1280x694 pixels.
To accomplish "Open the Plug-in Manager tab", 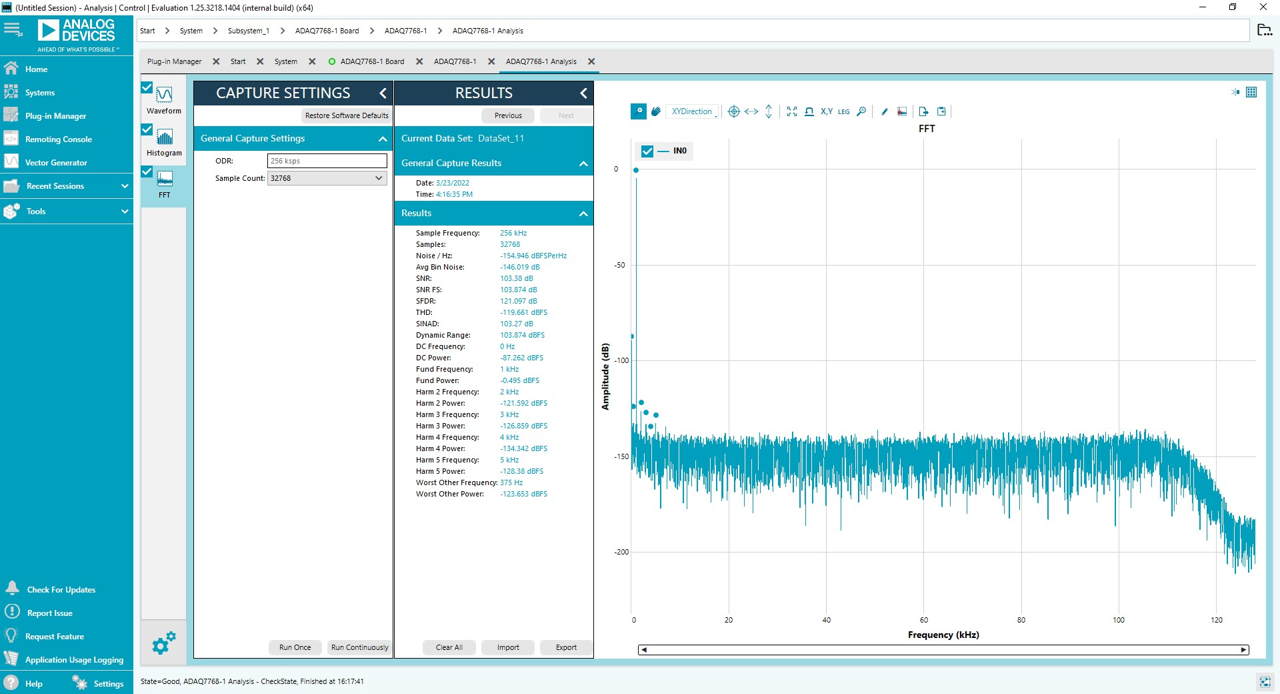I will click(x=176, y=60).
